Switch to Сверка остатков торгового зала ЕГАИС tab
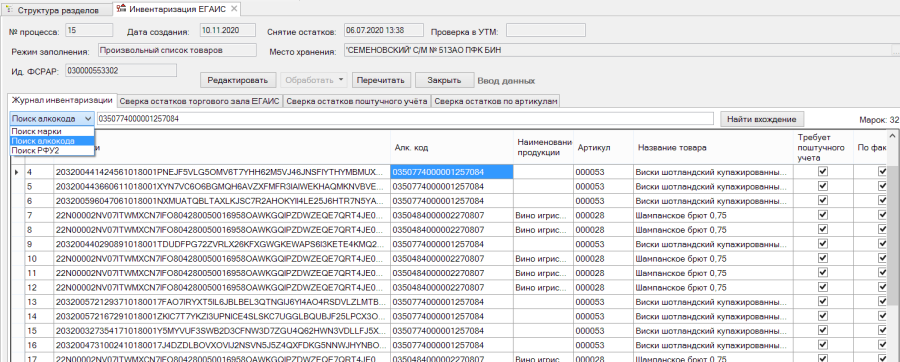Viewport: 900px width, 362px height. pos(200,102)
